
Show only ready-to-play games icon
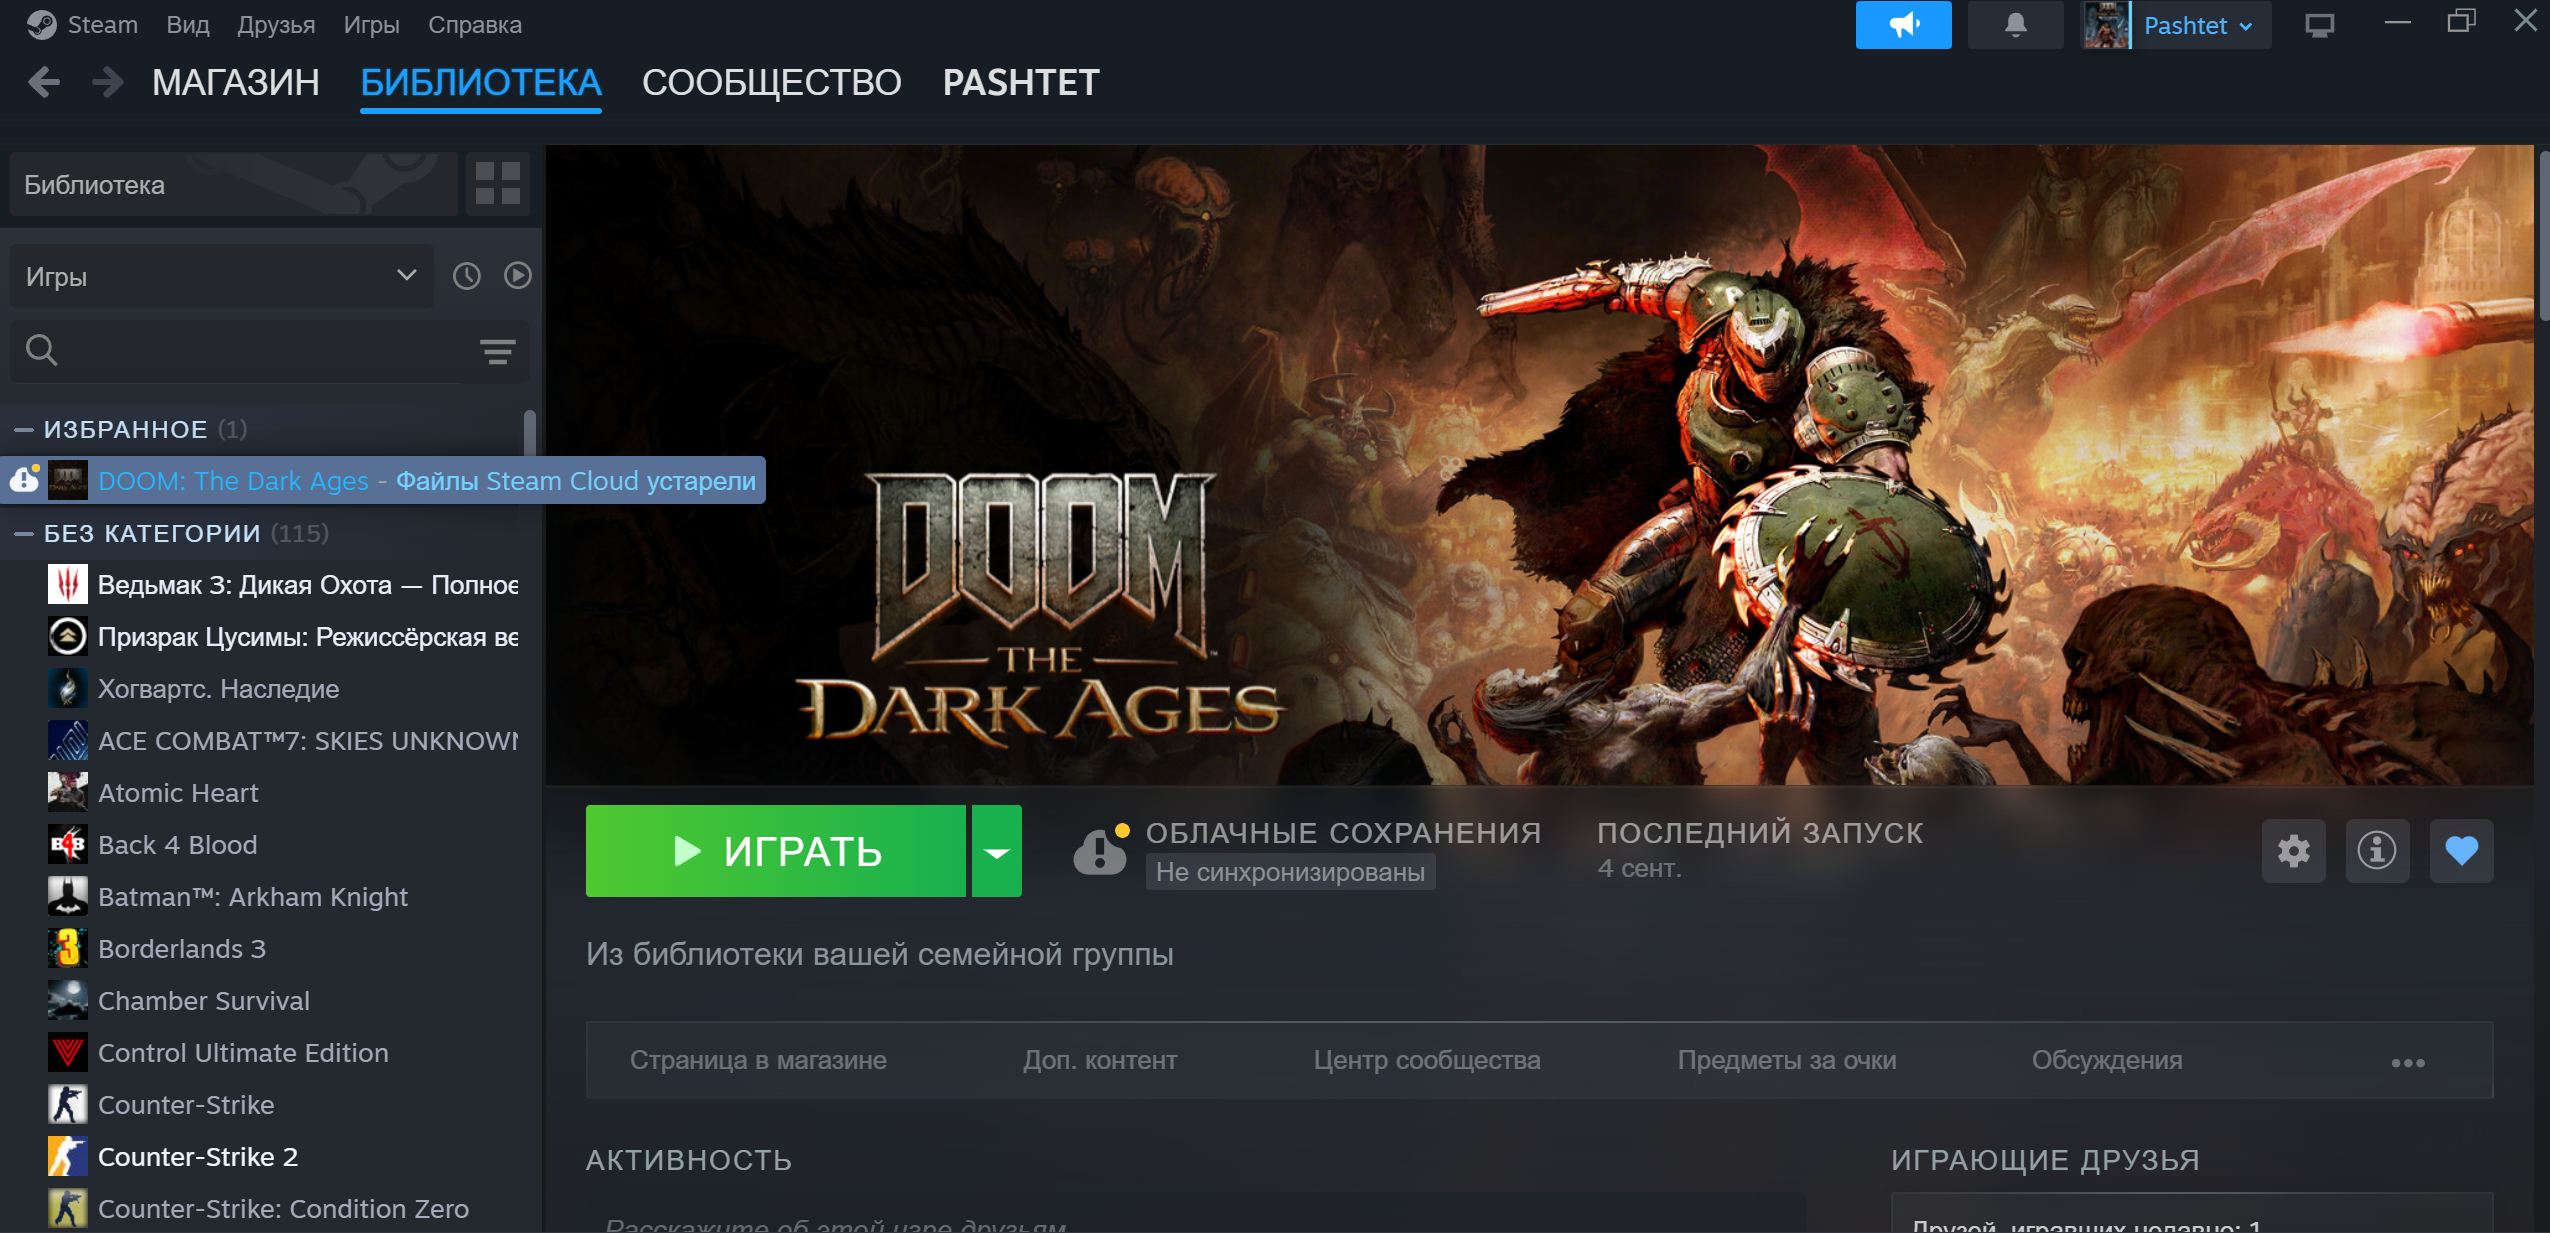517,276
